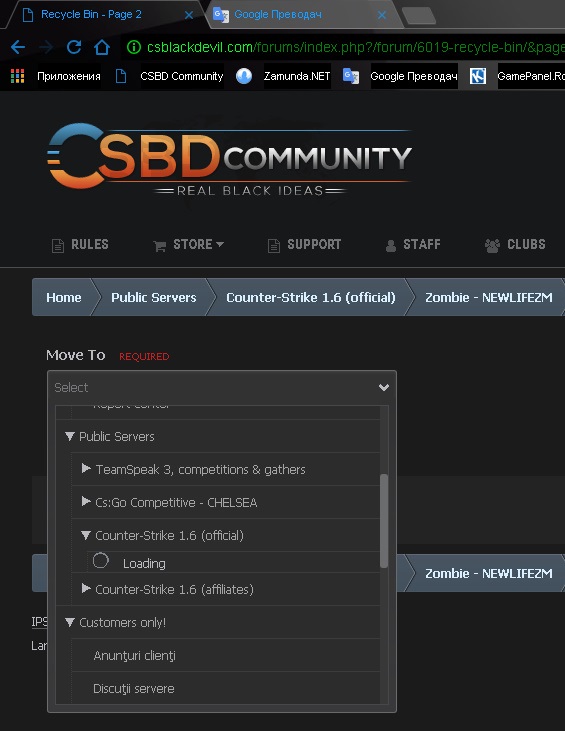Open CSBD Community bookmark
This screenshot has width=565, height=731.
point(181,76)
